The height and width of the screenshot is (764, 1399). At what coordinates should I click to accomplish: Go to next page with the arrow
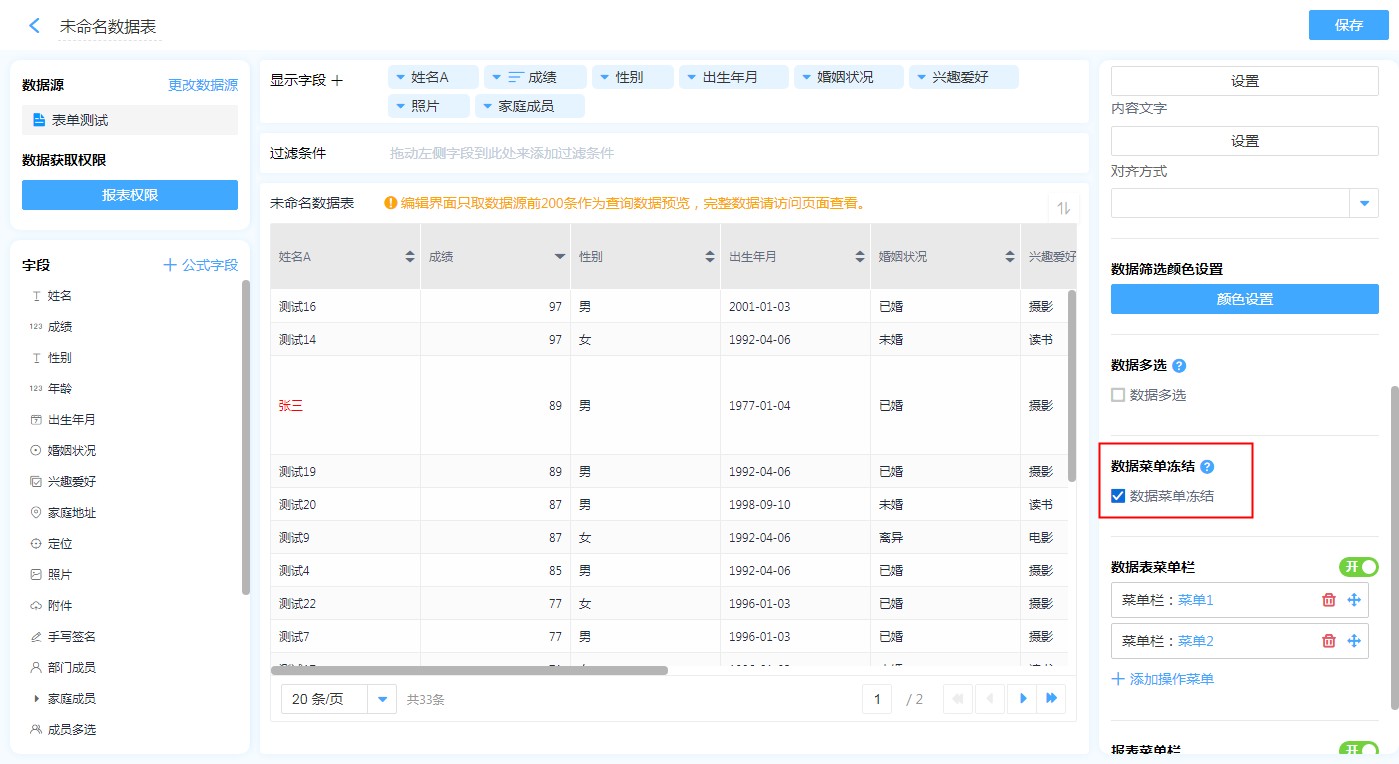[x=1022, y=699]
